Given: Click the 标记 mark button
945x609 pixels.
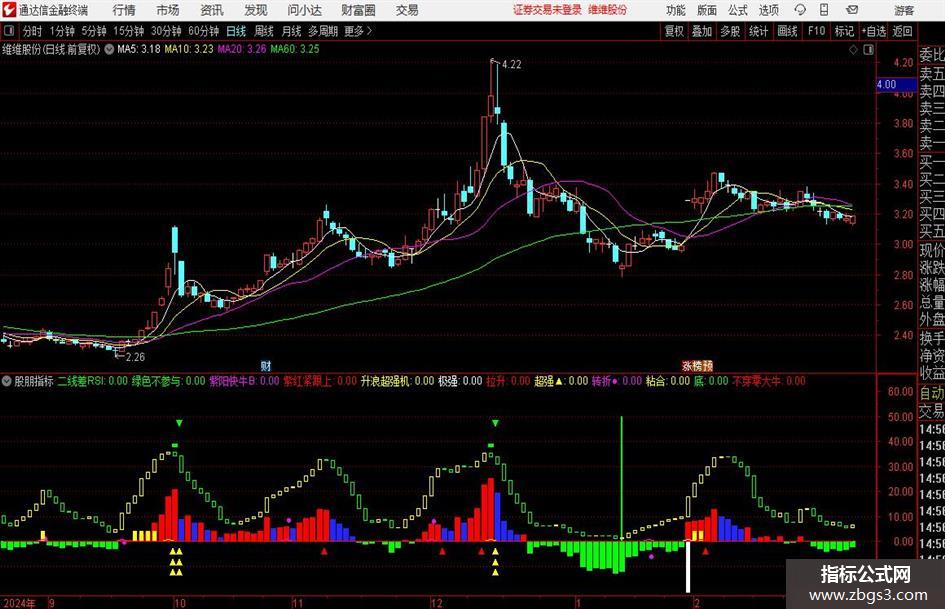Looking at the screenshot, I should (x=844, y=31).
